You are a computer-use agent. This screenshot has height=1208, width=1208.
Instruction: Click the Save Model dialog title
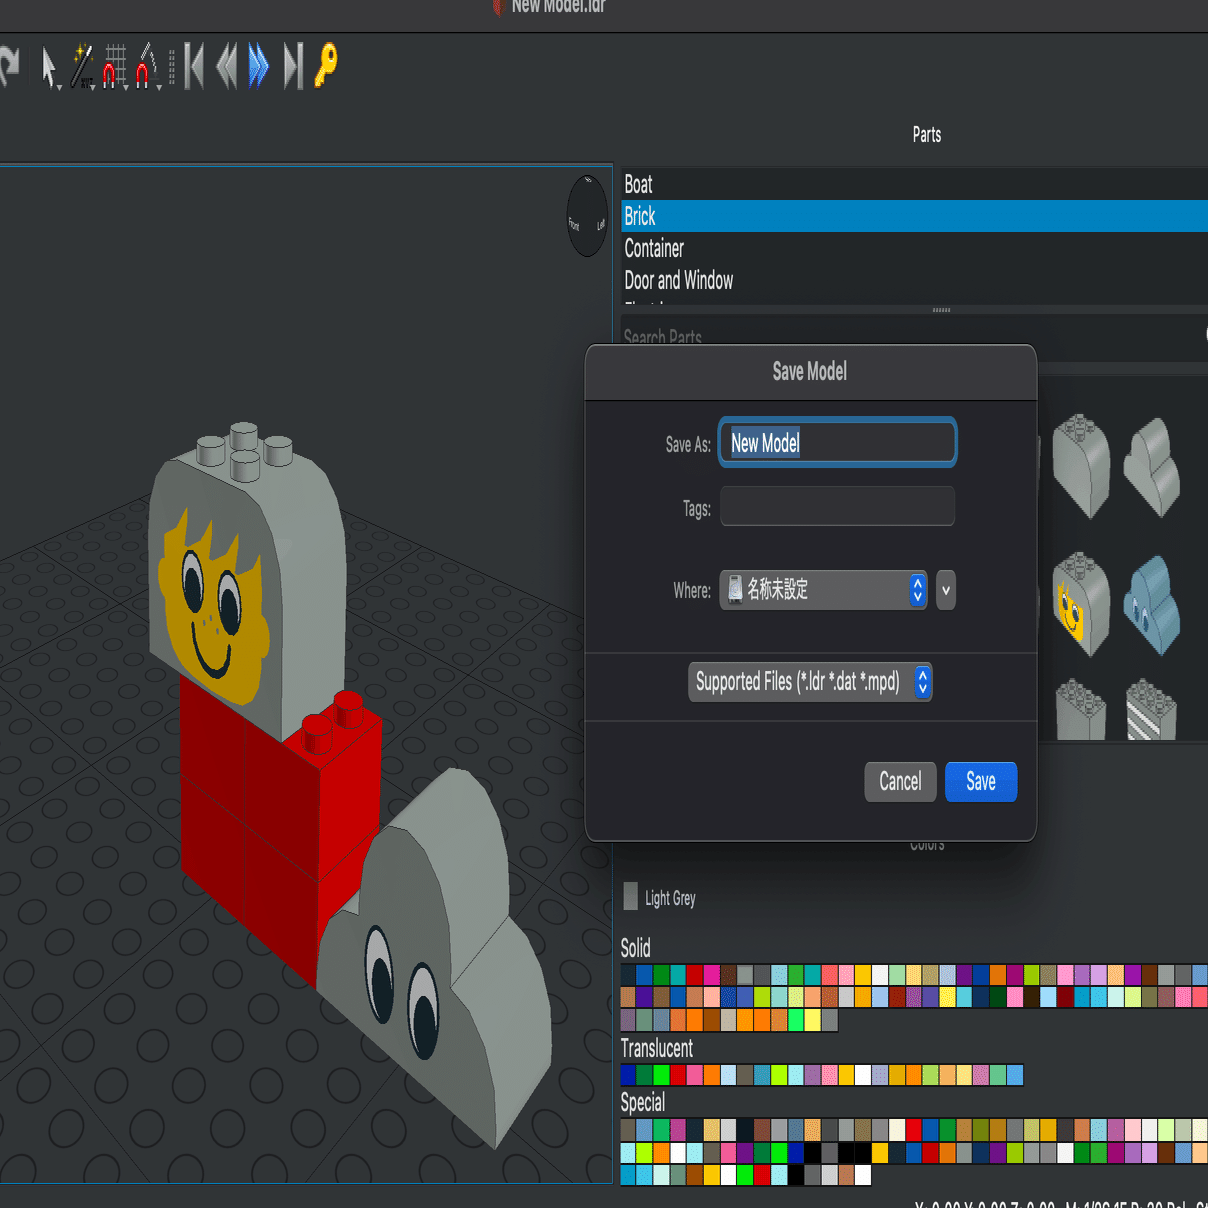point(810,372)
